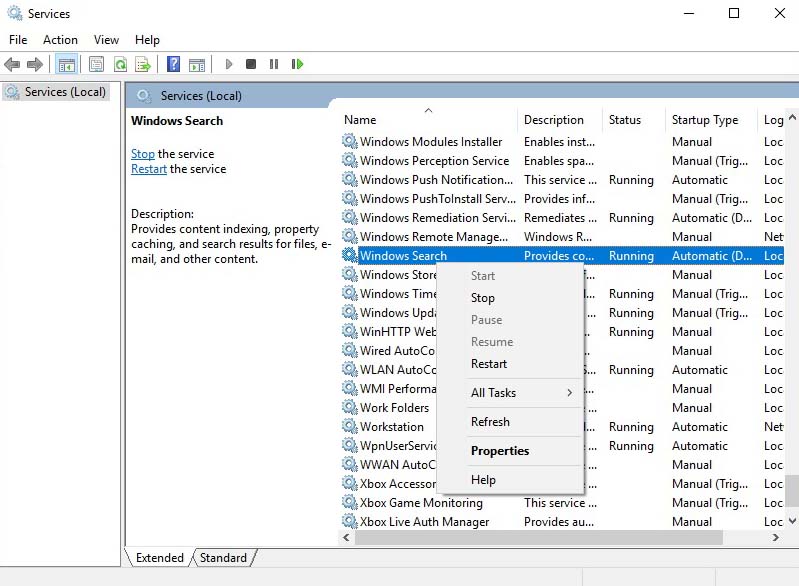The height and width of the screenshot is (586, 799).
Task: Click the Stop Service square icon
Action: 251,64
